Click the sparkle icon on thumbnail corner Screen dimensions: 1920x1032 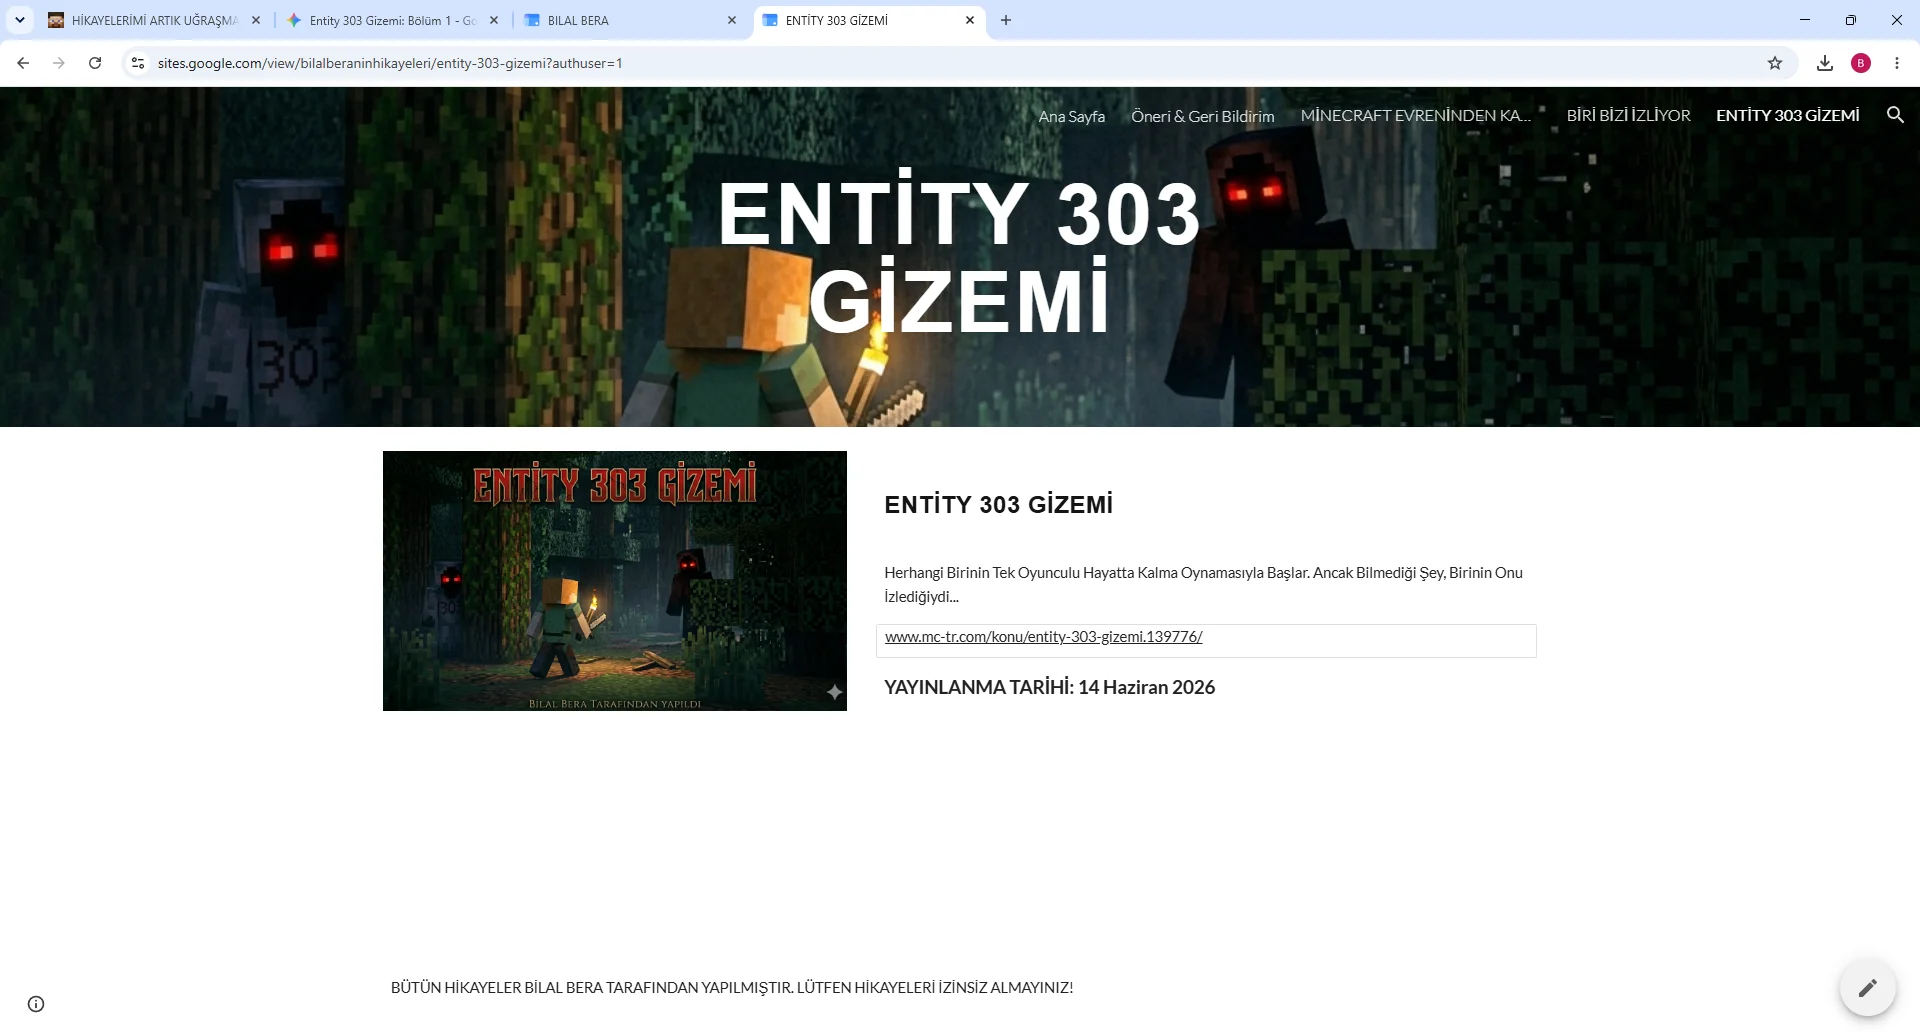point(834,692)
